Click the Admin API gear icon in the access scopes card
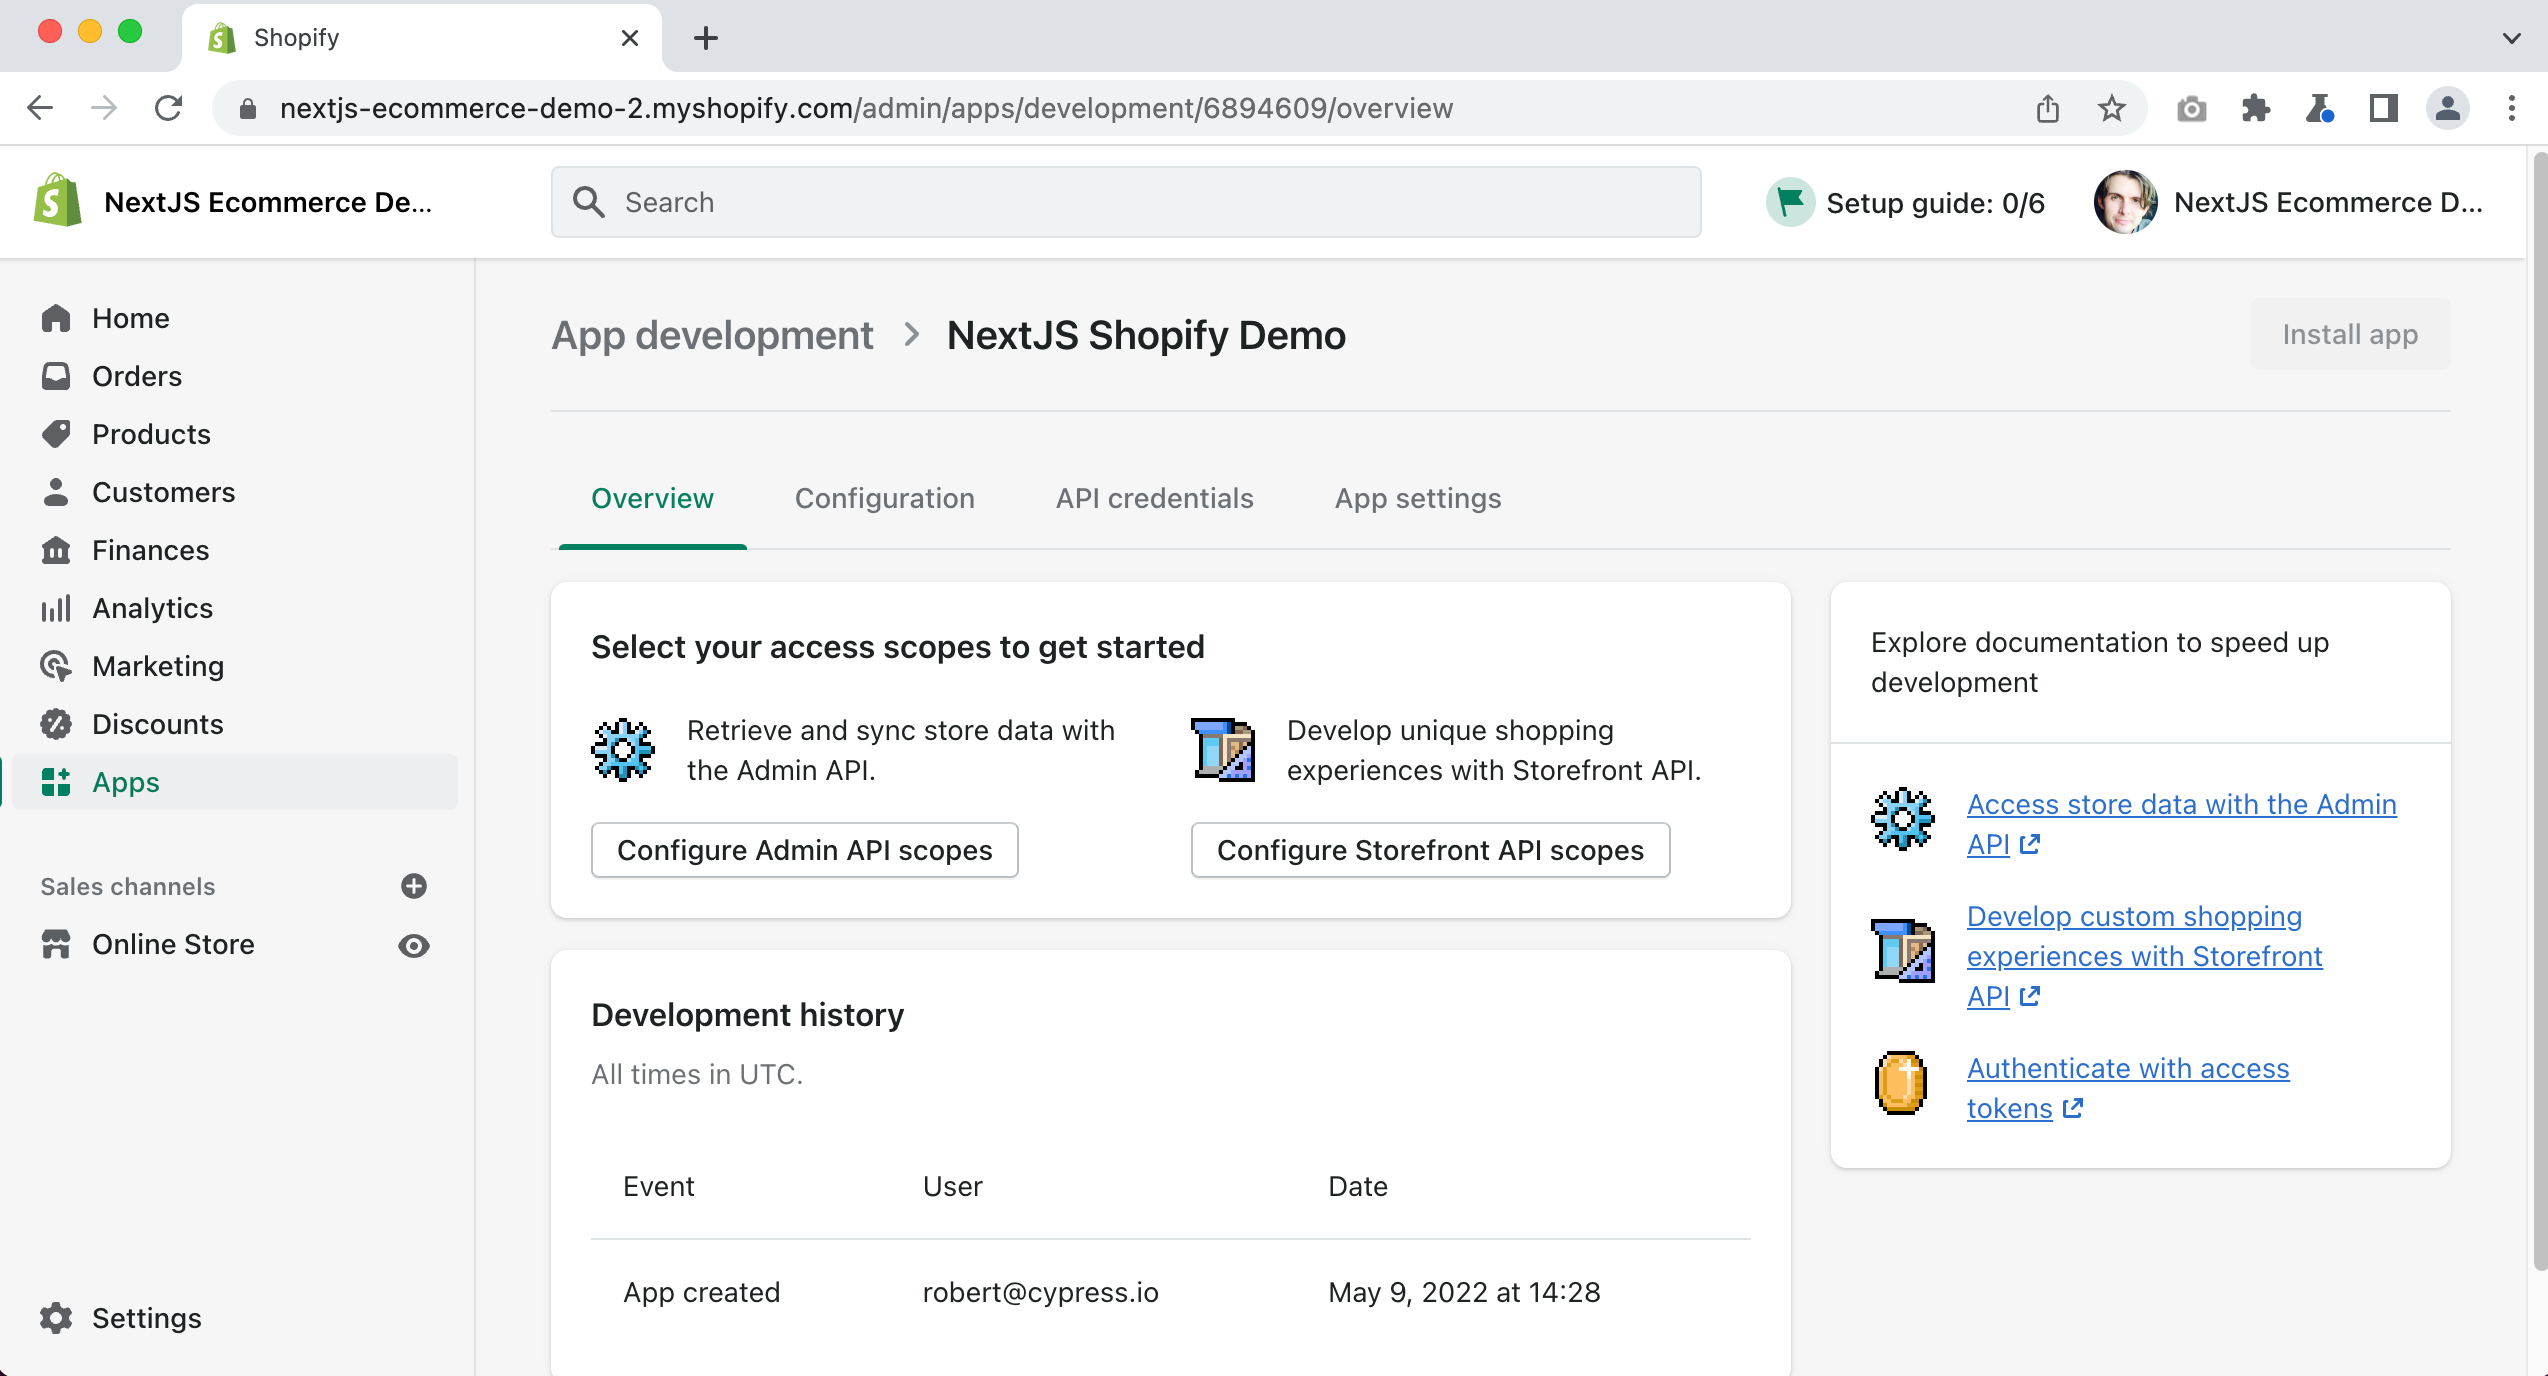This screenshot has height=1376, width=2548. (623, 749)
